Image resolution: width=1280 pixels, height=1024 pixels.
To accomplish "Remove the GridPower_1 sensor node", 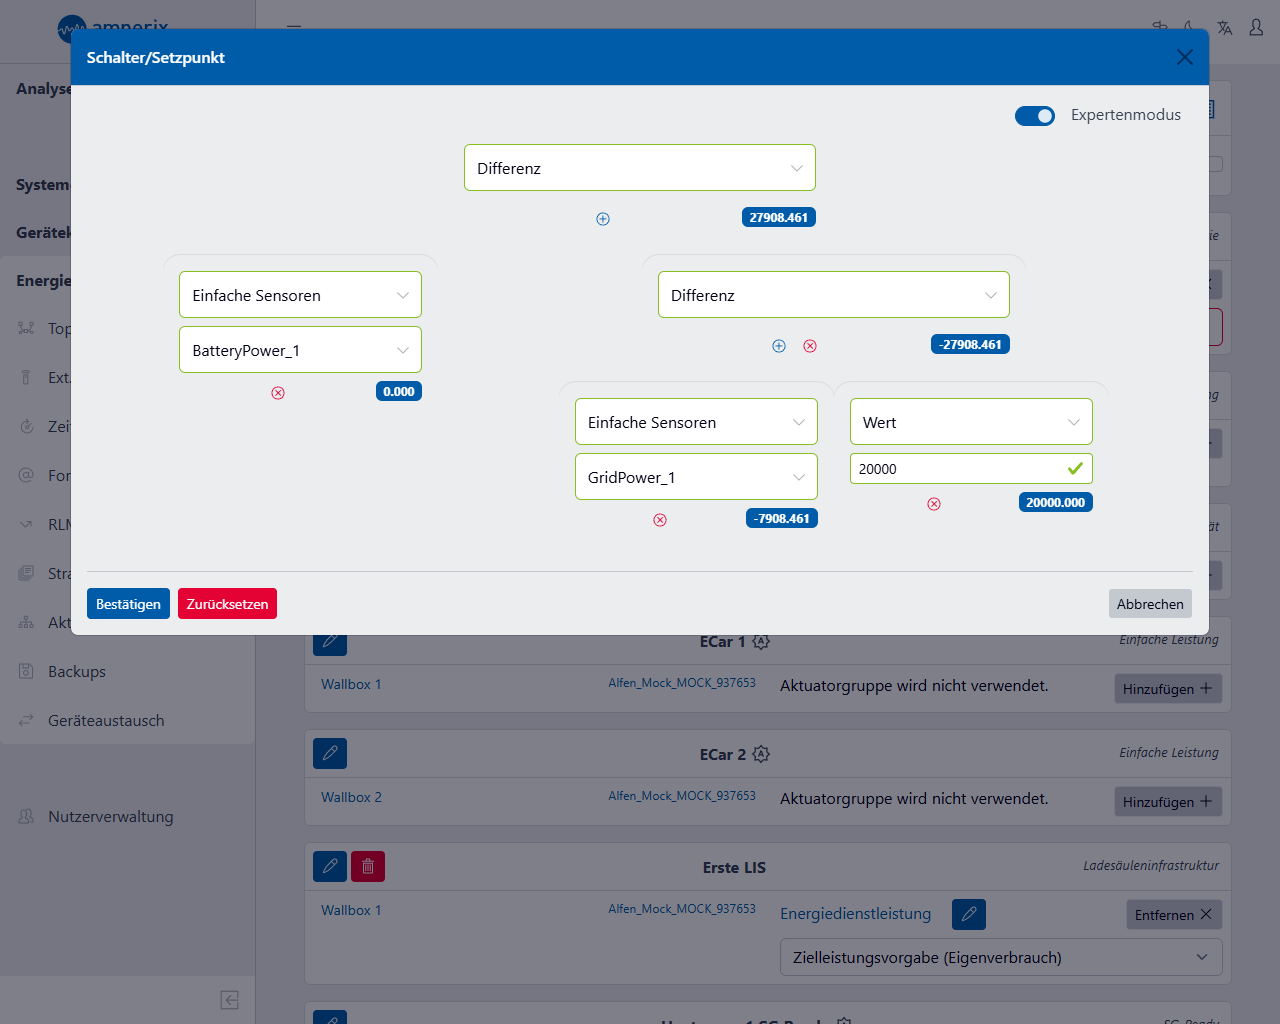I will click(660, 520).
